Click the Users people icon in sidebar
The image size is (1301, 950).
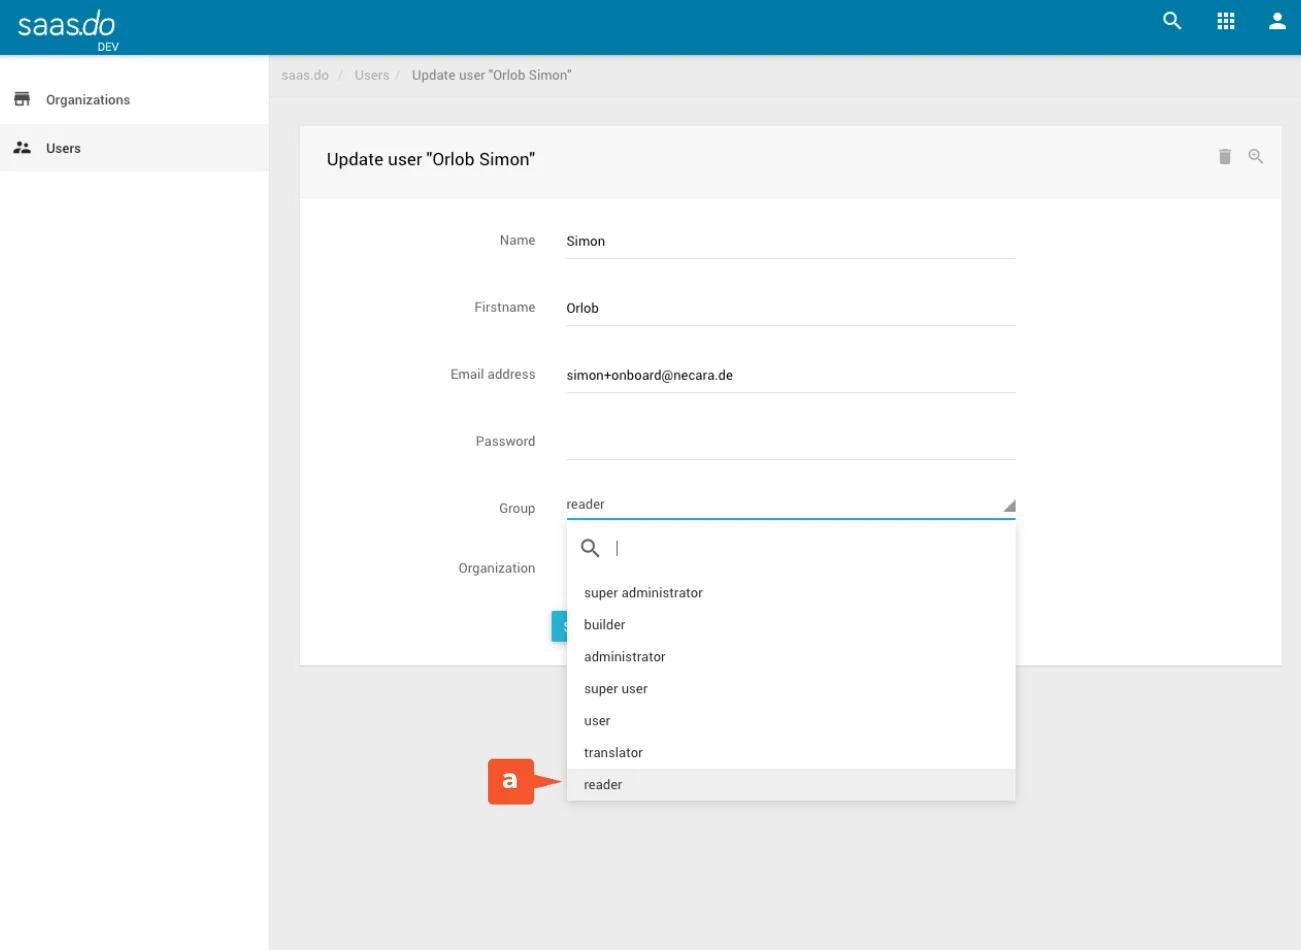coord(22,148)
